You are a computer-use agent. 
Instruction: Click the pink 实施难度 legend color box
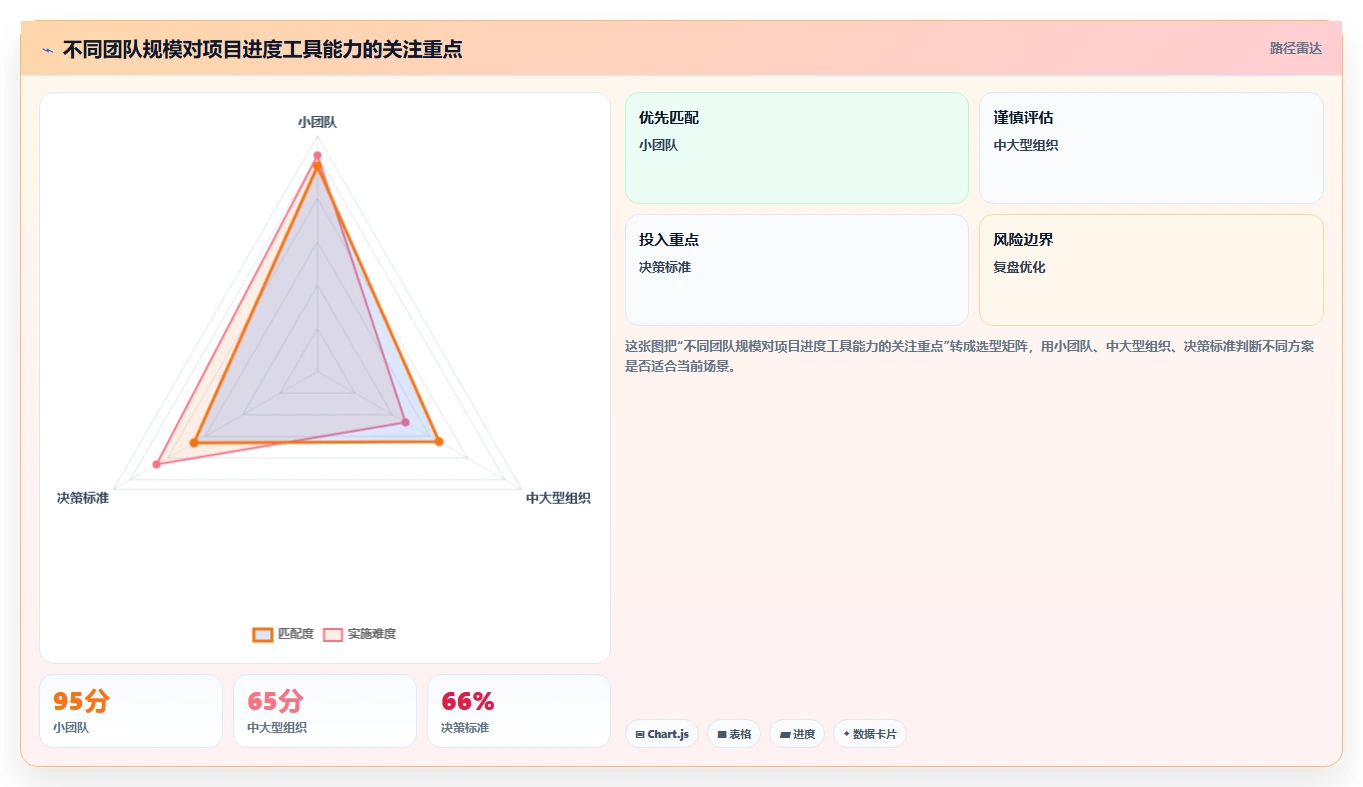coord(333,634)
